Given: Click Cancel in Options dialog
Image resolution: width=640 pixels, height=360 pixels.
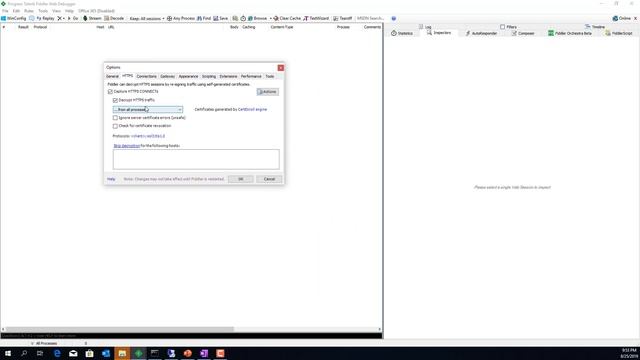Looking at the screenshot, I should click(x=269, y=179).
